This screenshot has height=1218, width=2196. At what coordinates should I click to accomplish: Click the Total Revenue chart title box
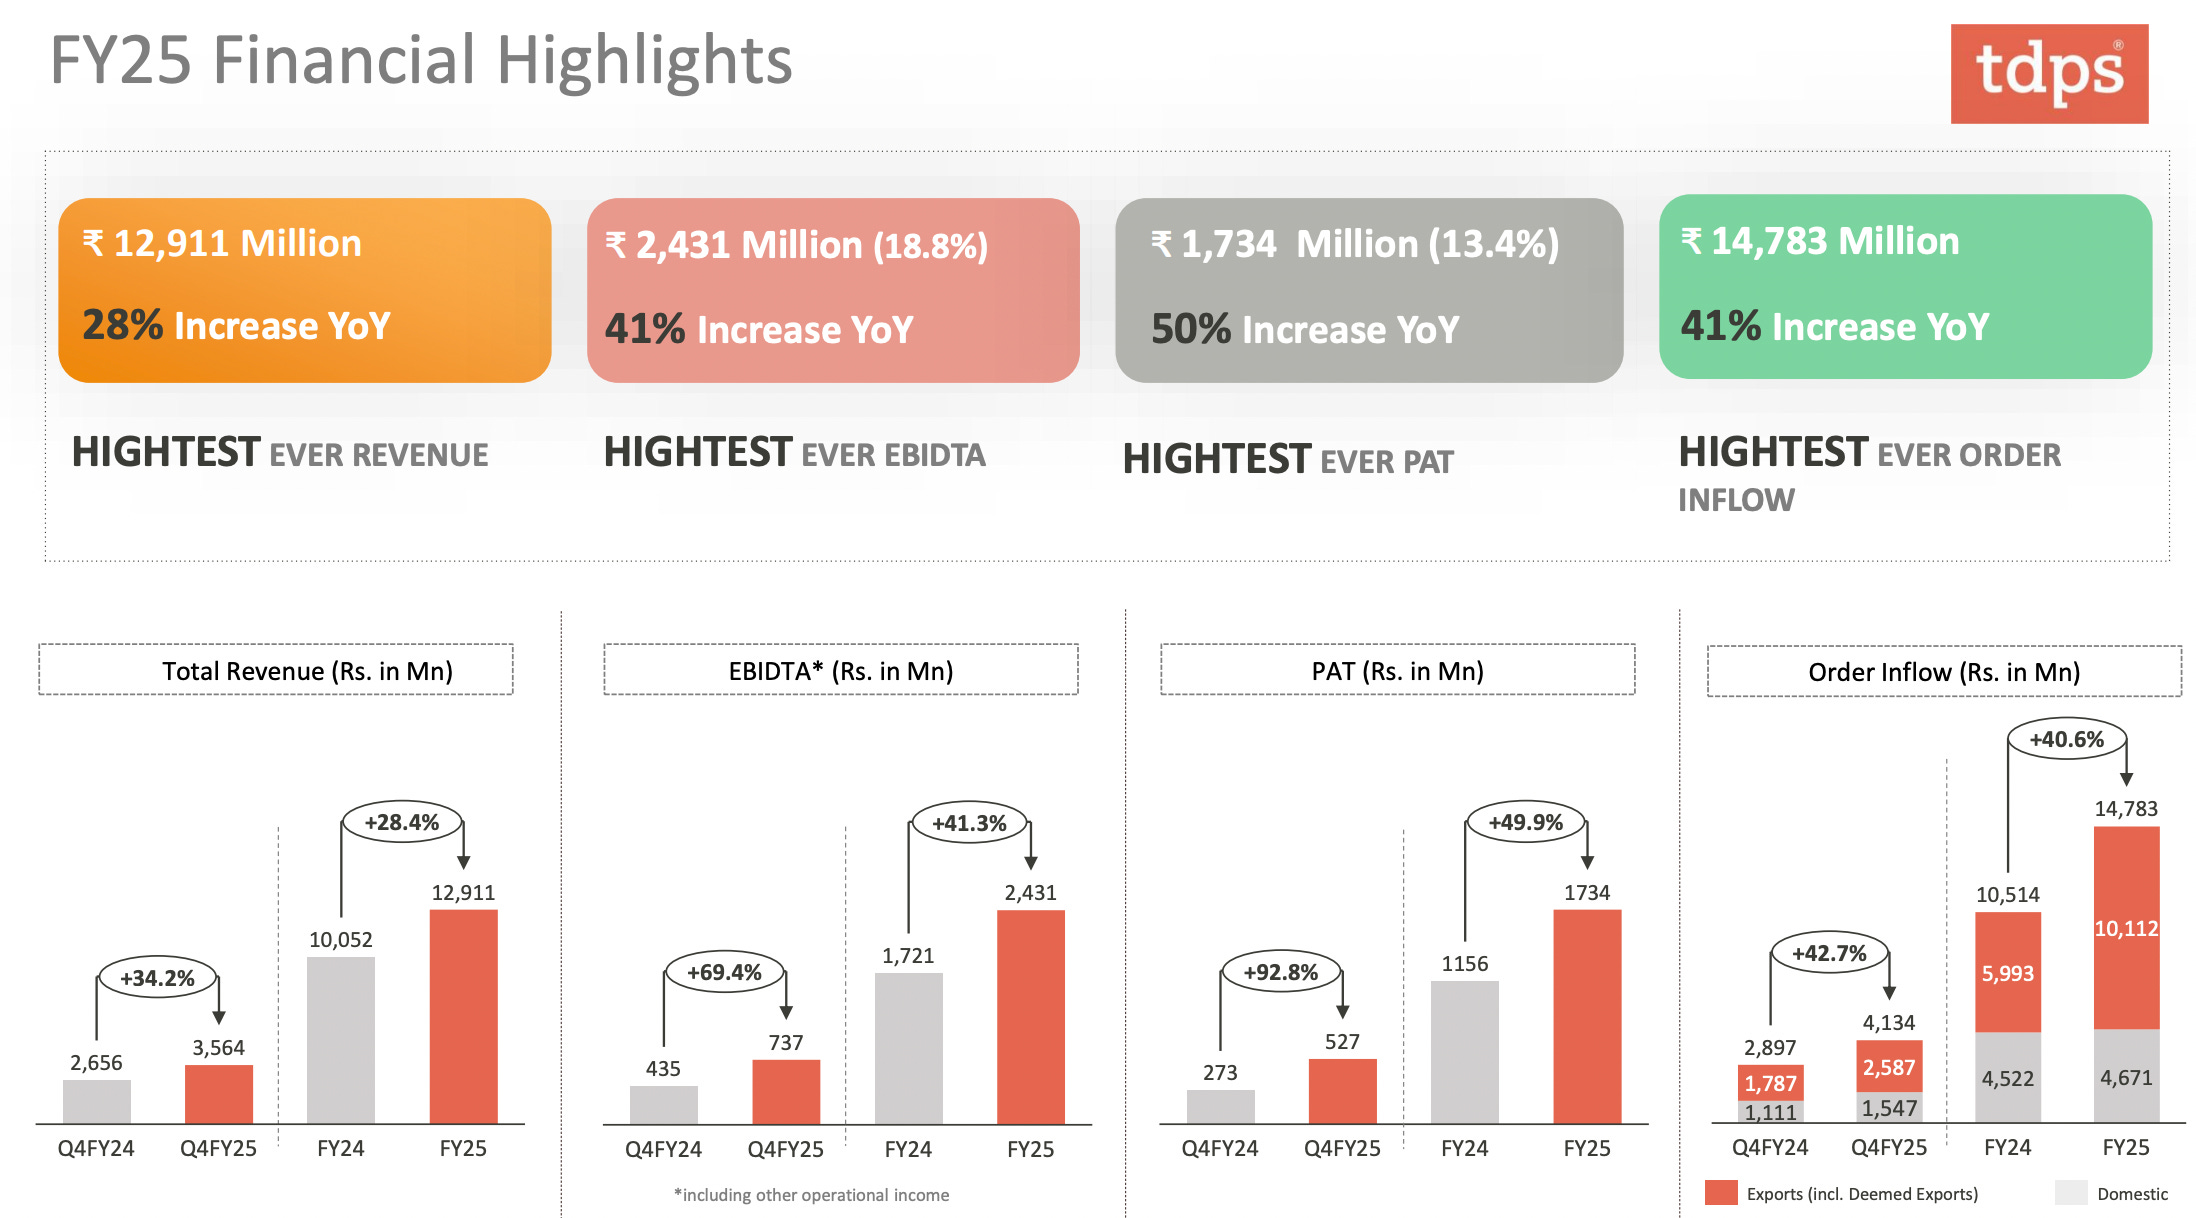(276, 670)
